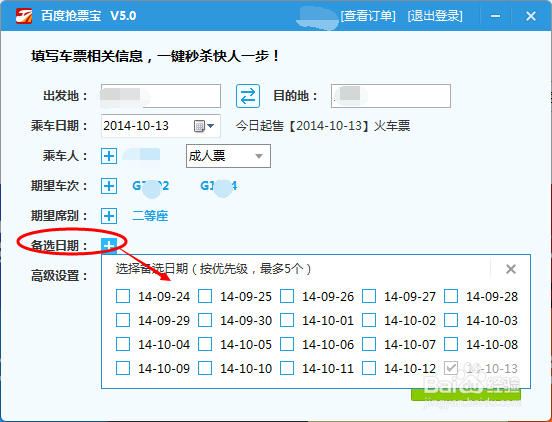
Task: Click the 二等座 seat class link
Action: pos(150,216)
